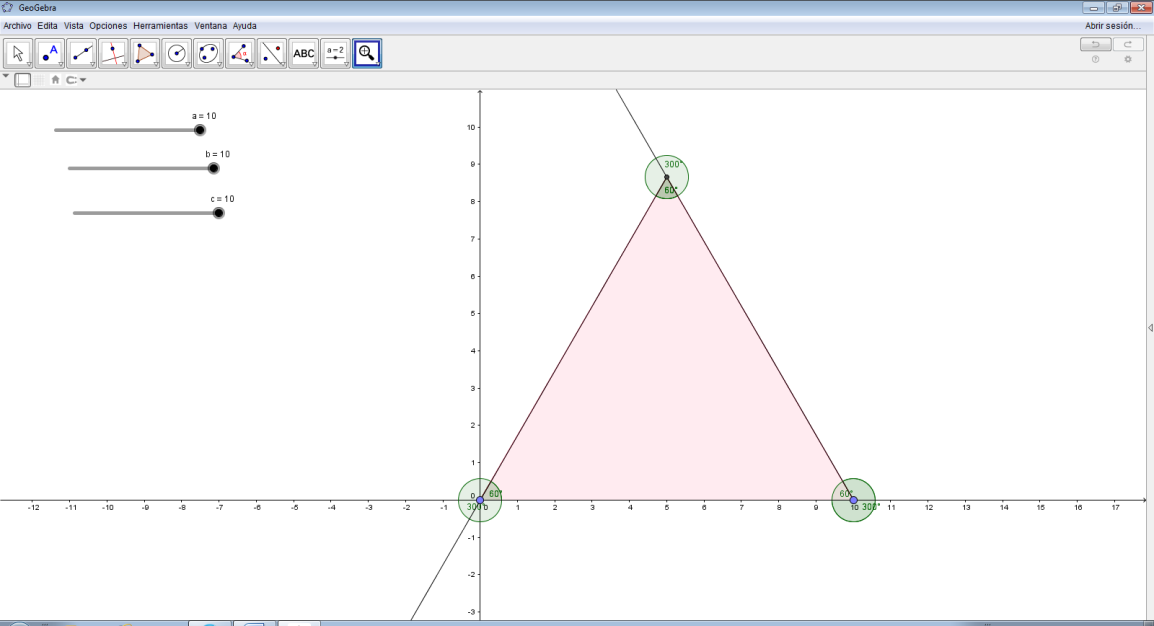Click the "a = 10" slider label
Viewport: 1154px width, 626px height.
tap(204, 116)
